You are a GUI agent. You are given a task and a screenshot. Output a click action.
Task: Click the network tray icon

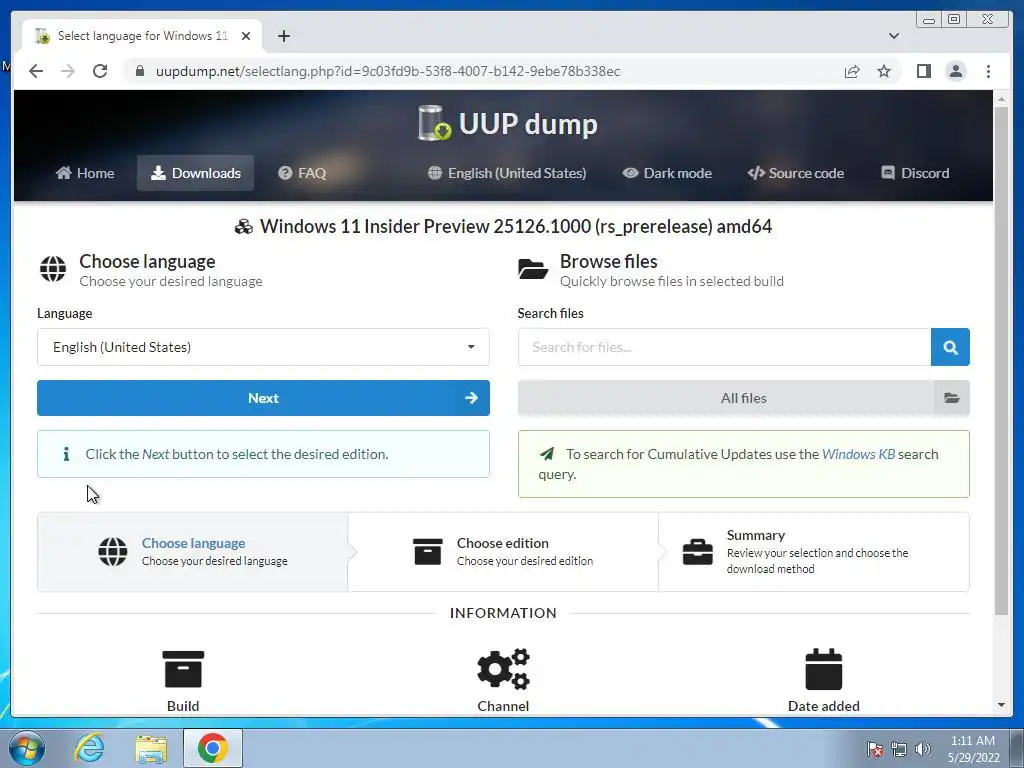coord(899,749)
